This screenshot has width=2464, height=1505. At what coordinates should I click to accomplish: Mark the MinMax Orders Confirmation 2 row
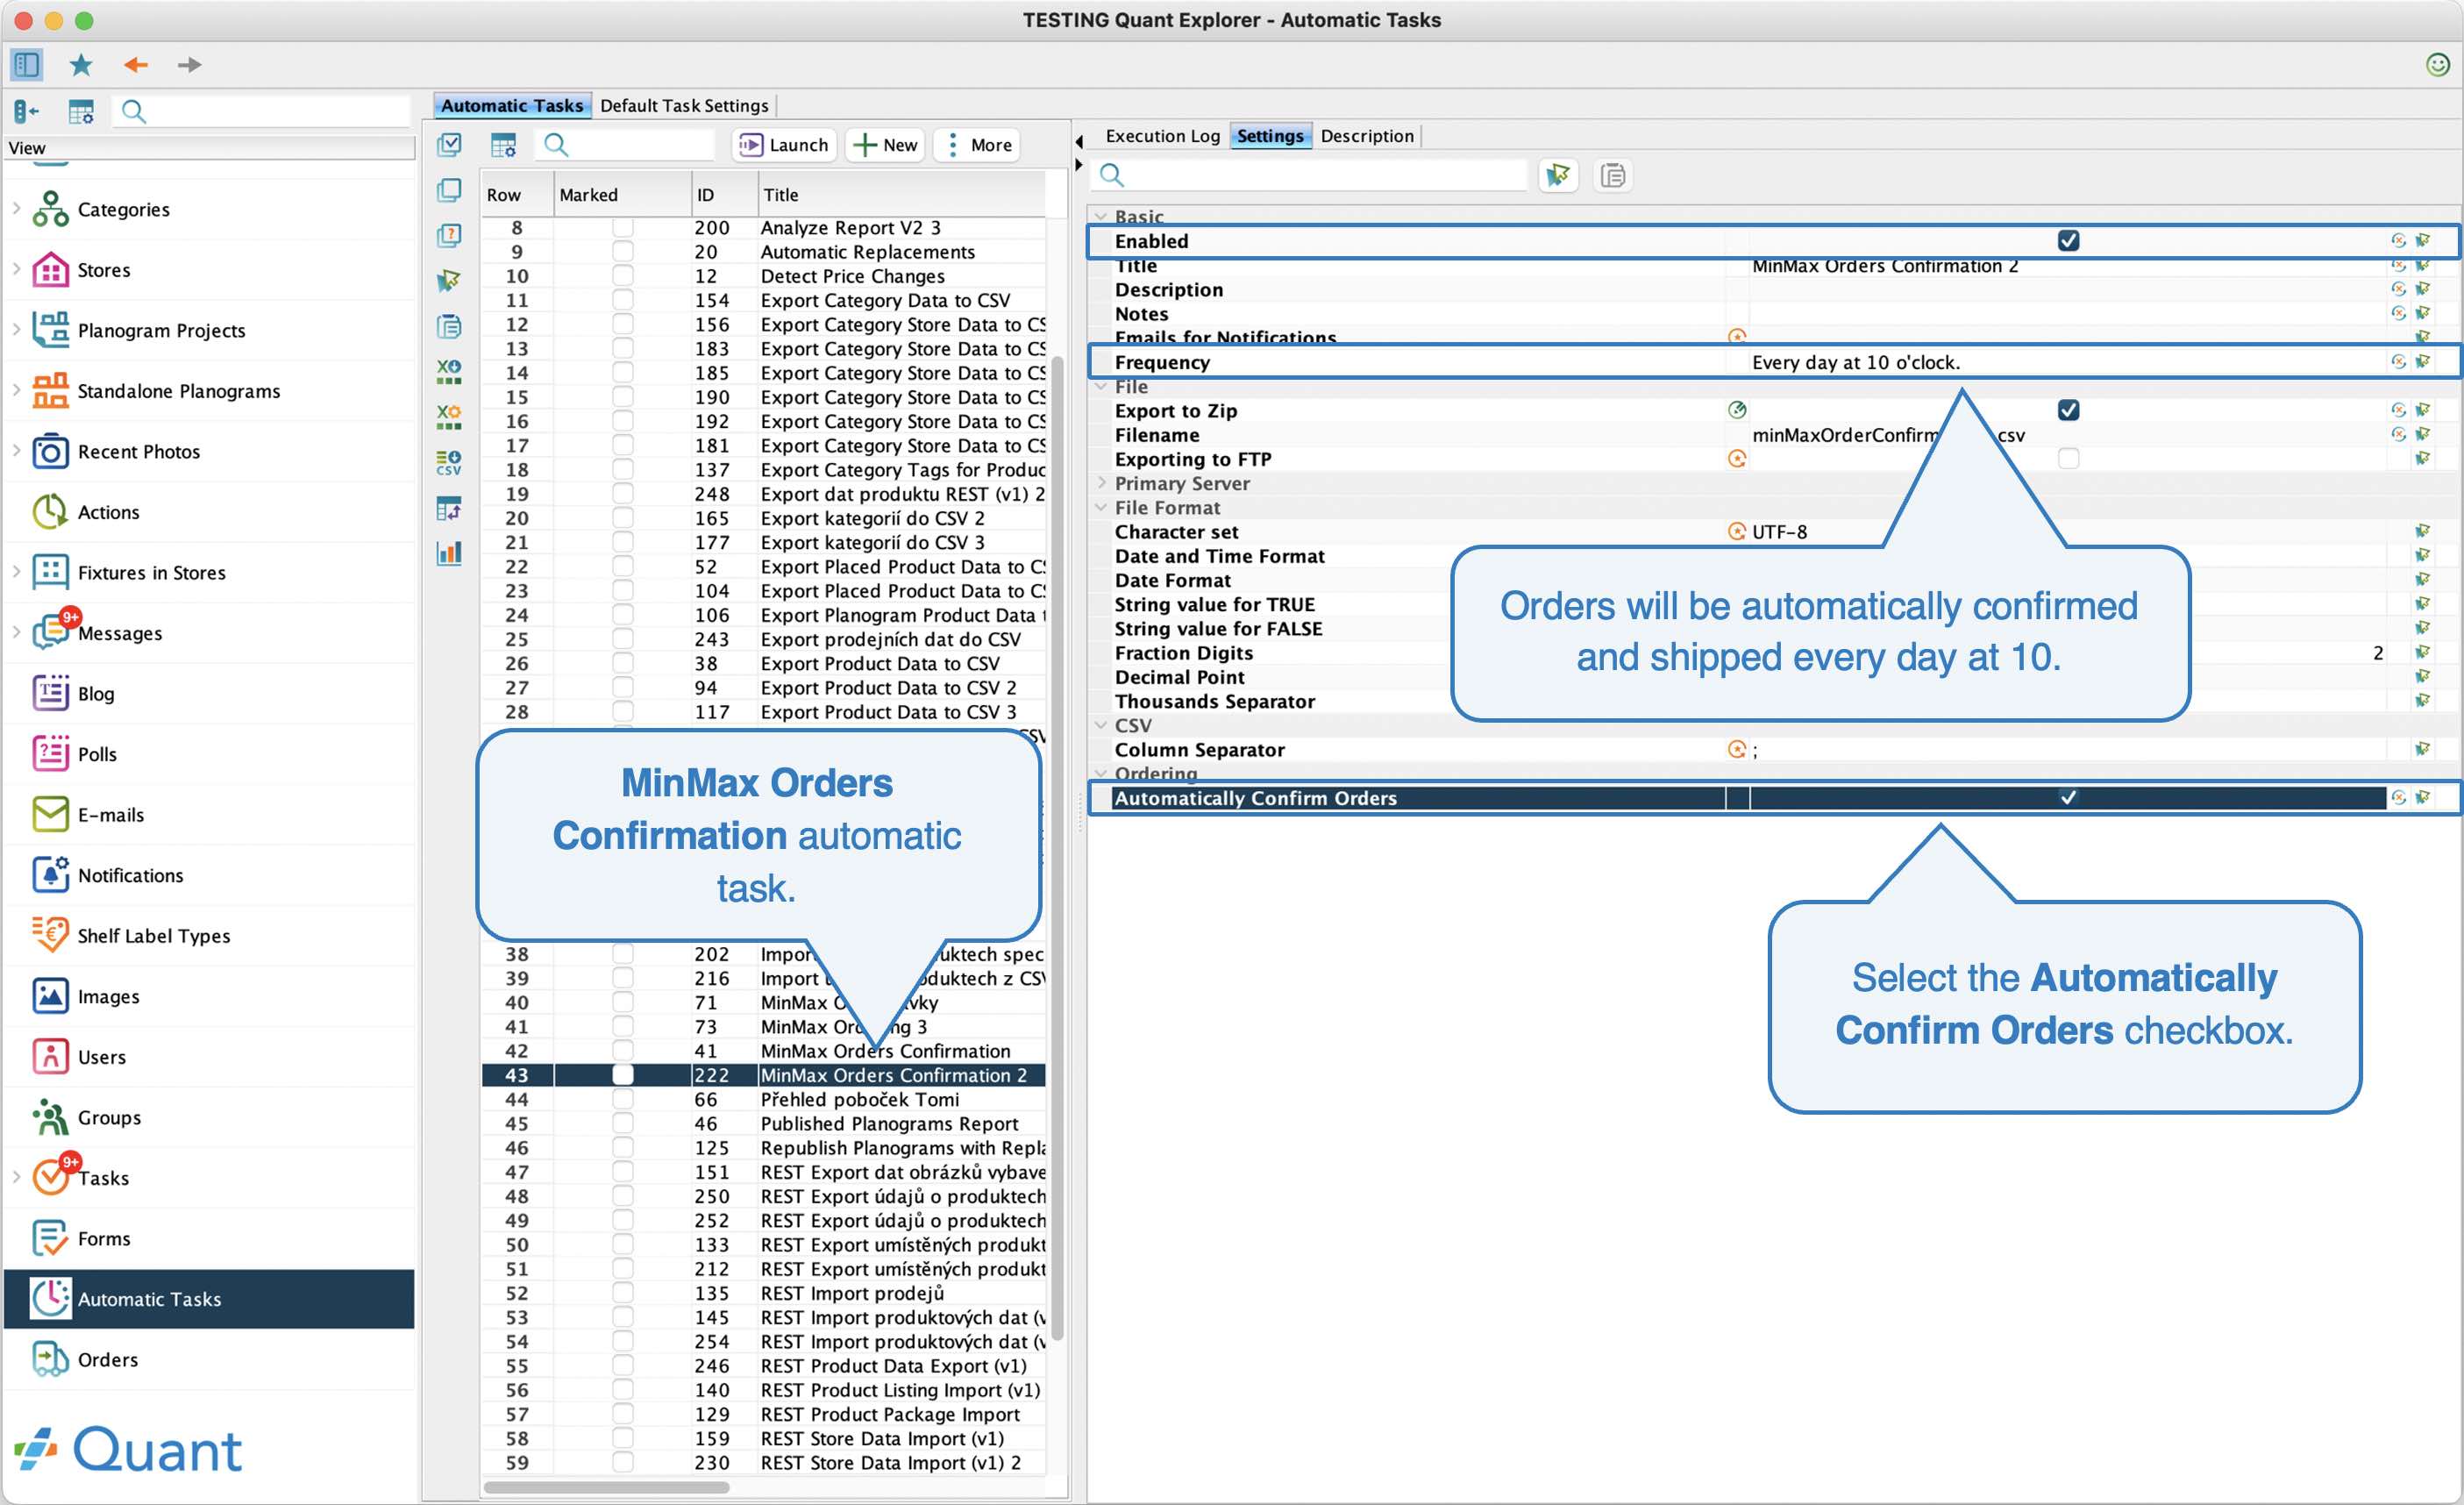tap(622, 1074)
